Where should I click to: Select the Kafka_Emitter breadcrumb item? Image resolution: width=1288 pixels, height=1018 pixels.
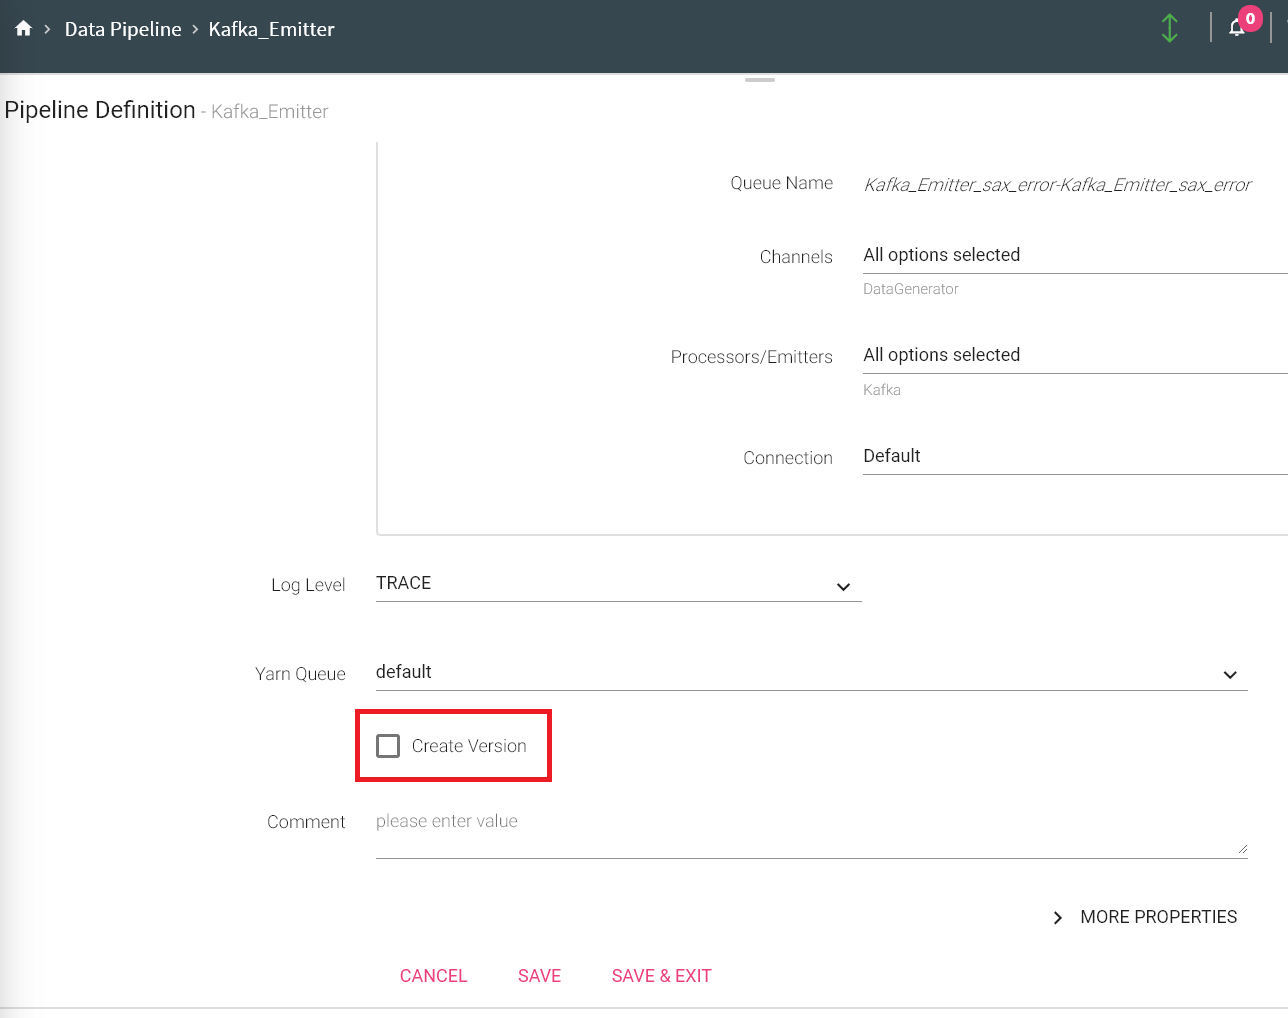(271, 29)
